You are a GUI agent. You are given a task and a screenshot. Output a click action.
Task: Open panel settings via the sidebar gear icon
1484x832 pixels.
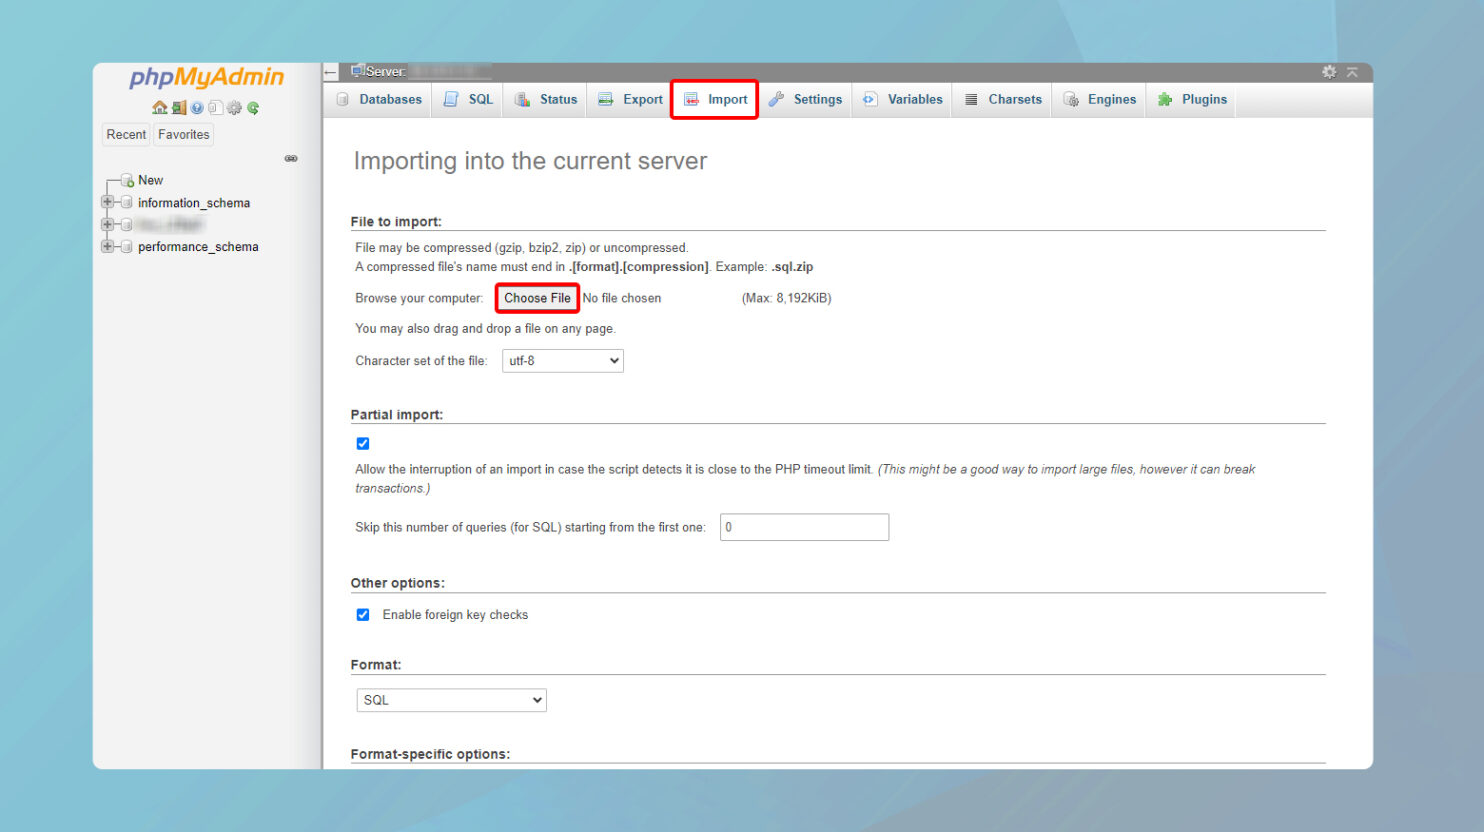pyautogui.click(x=234, y=107)
